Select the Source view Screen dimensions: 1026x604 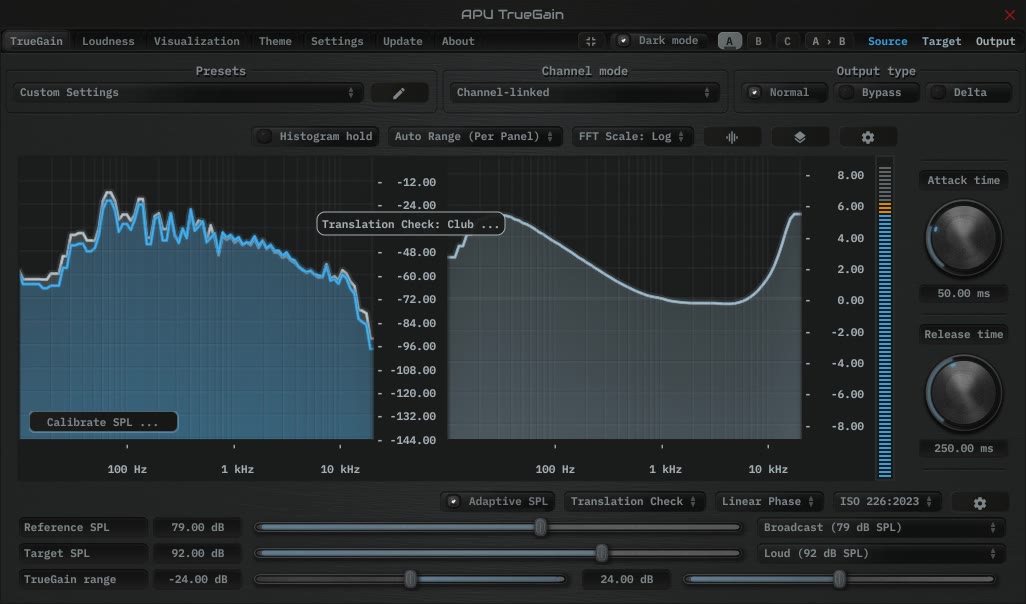coord(887,41)
